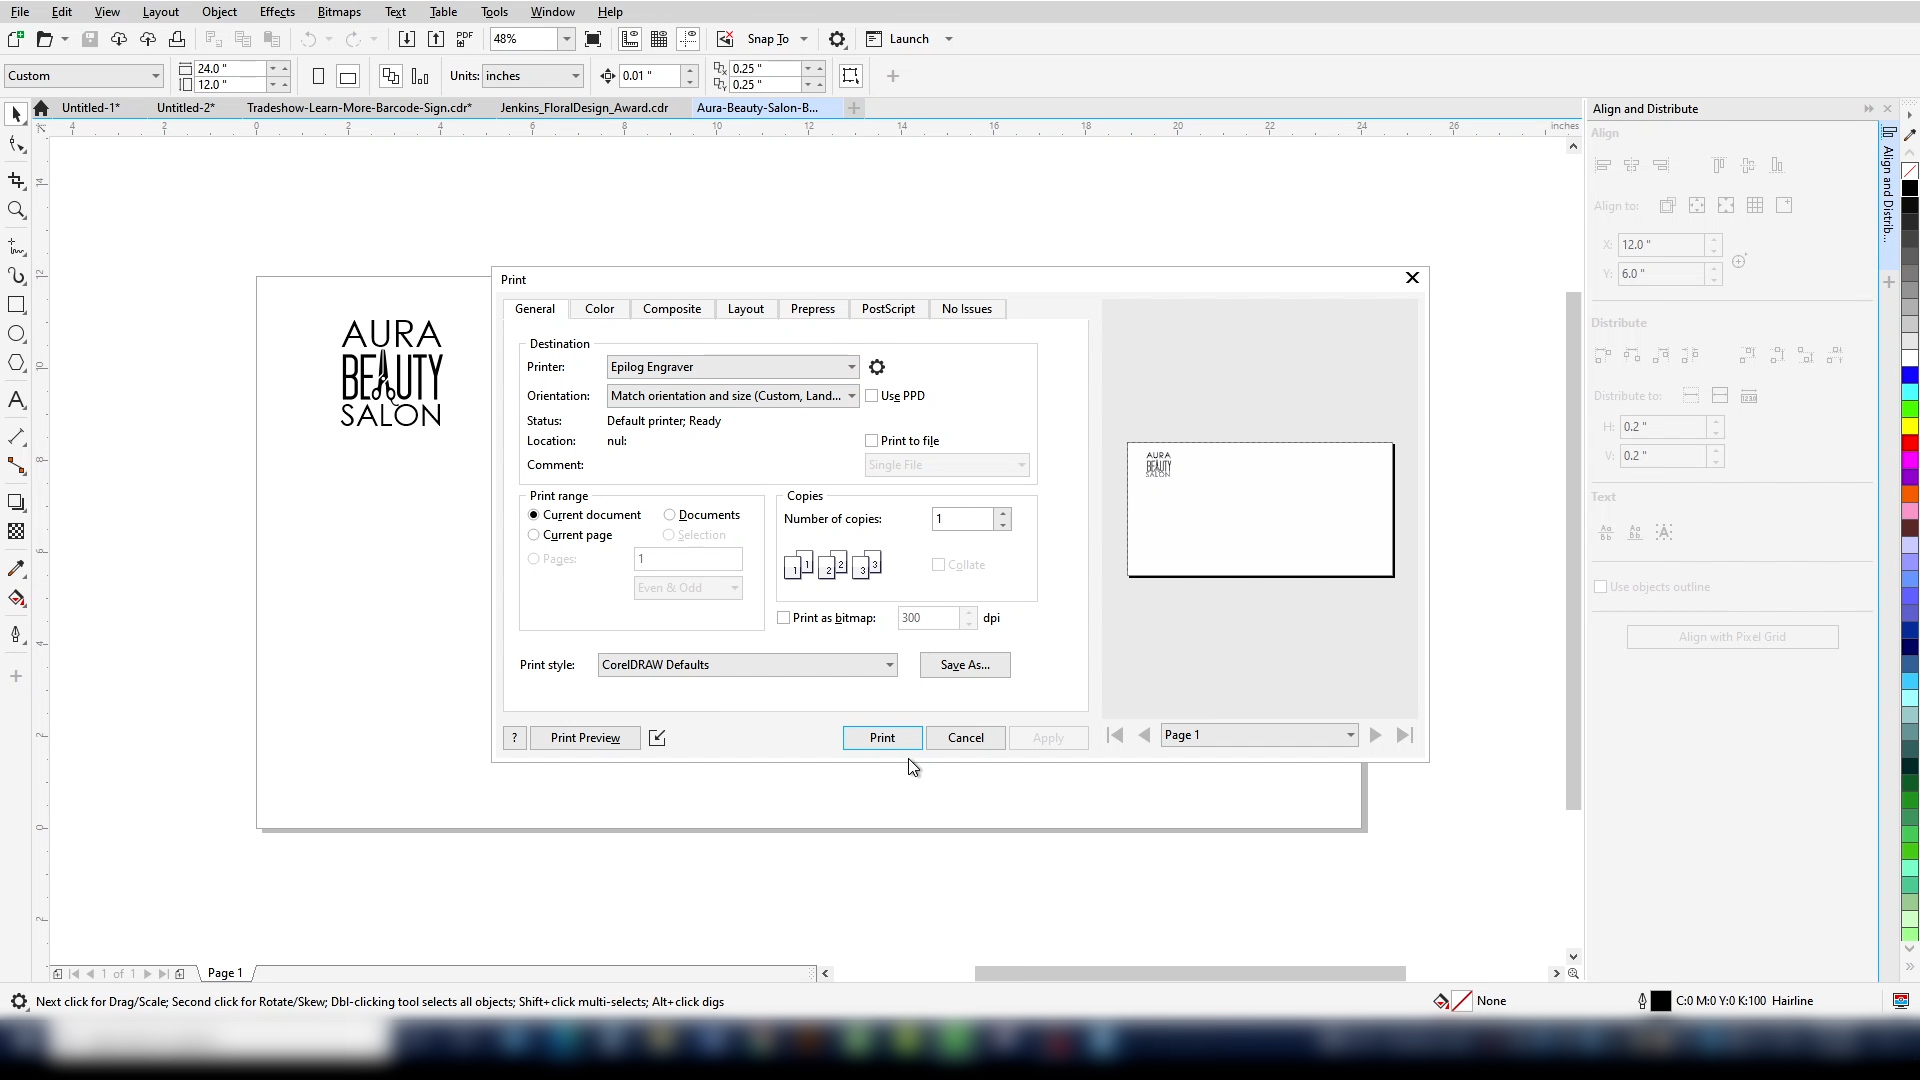Open printer preferences gear icon
Viewport: 1920px width, 1080px height.
click(877, 367)
